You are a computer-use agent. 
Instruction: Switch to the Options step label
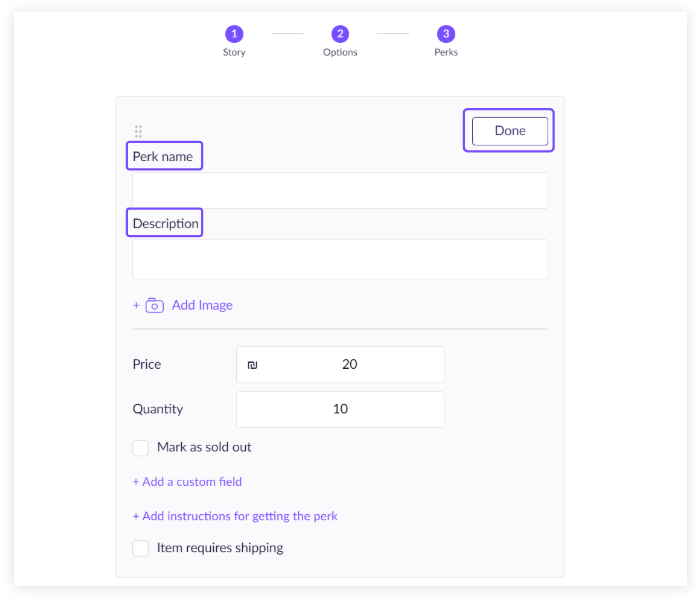tap(340, 52)
